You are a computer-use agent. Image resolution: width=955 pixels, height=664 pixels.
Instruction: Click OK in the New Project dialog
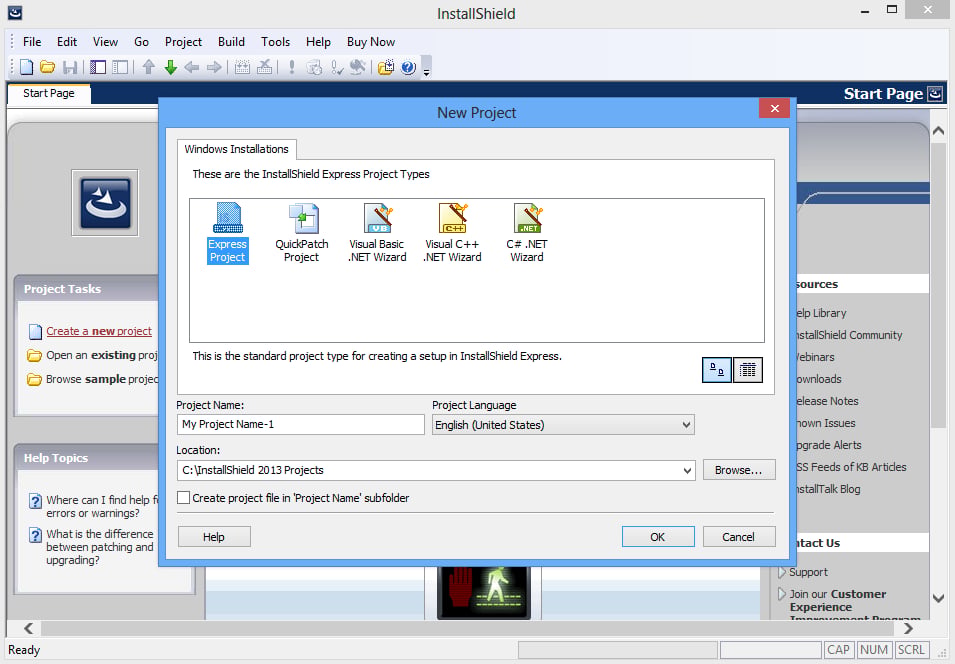pos(658,537)
